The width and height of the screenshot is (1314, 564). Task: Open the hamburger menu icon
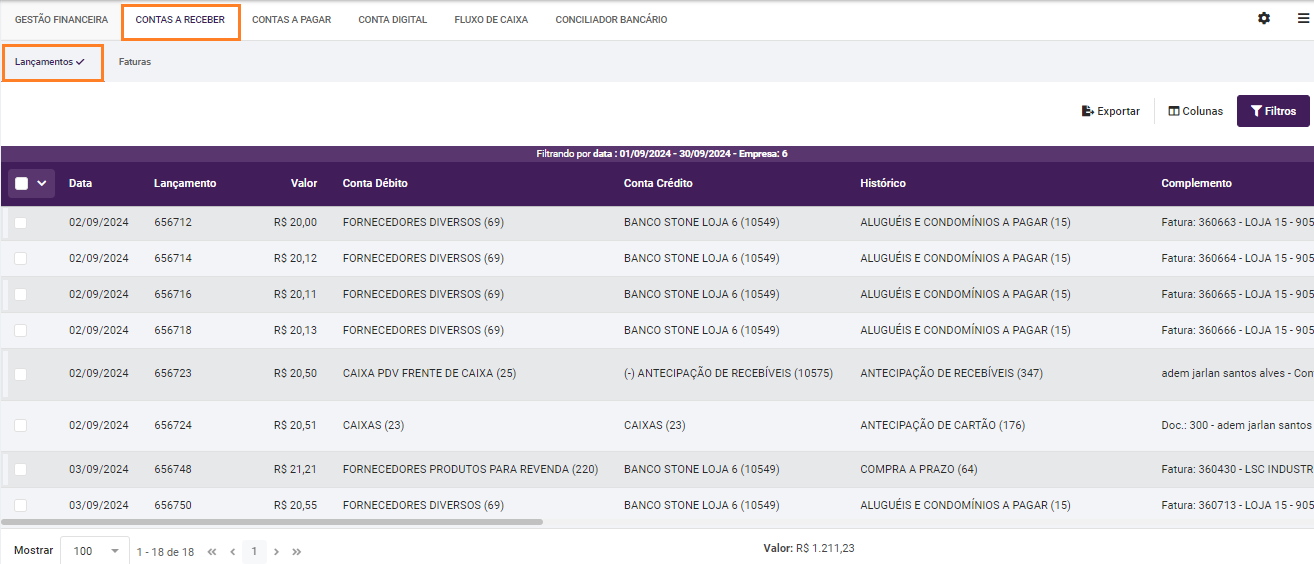1303,18
